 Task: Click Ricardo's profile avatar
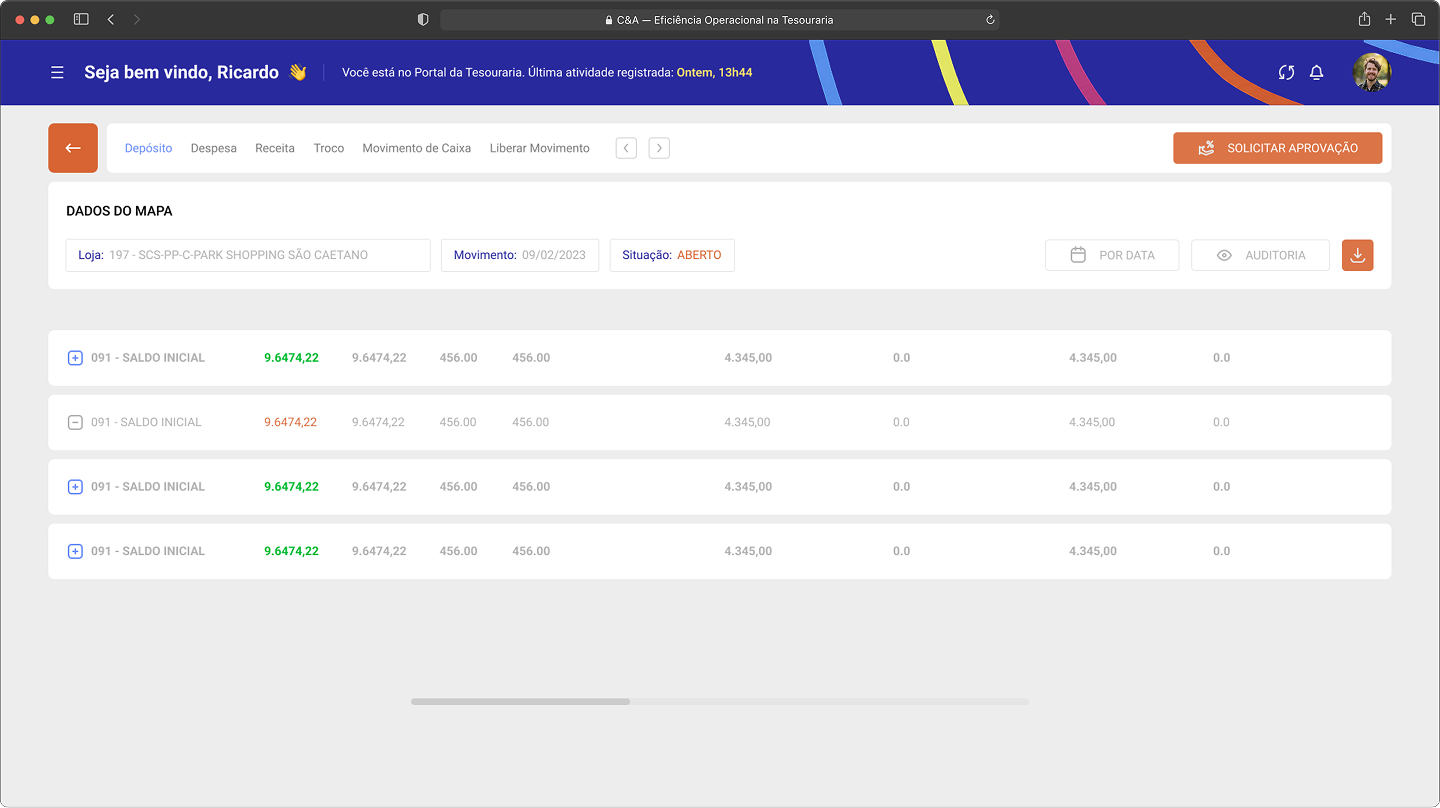tap(1372, 72)
